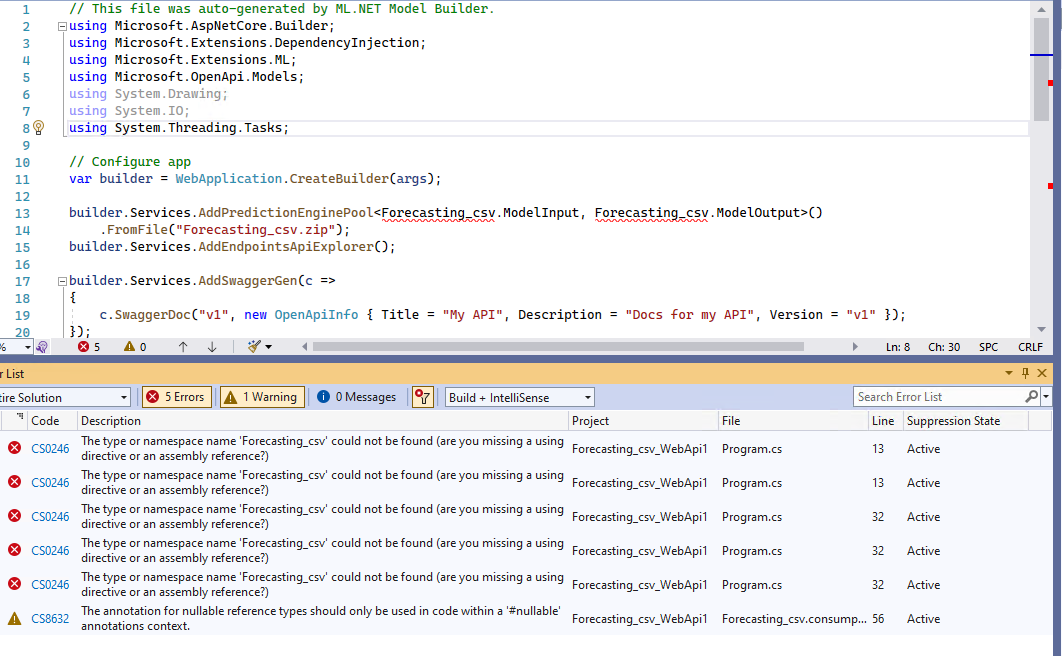Click the horizontal scrollbar right arrow

855,347
